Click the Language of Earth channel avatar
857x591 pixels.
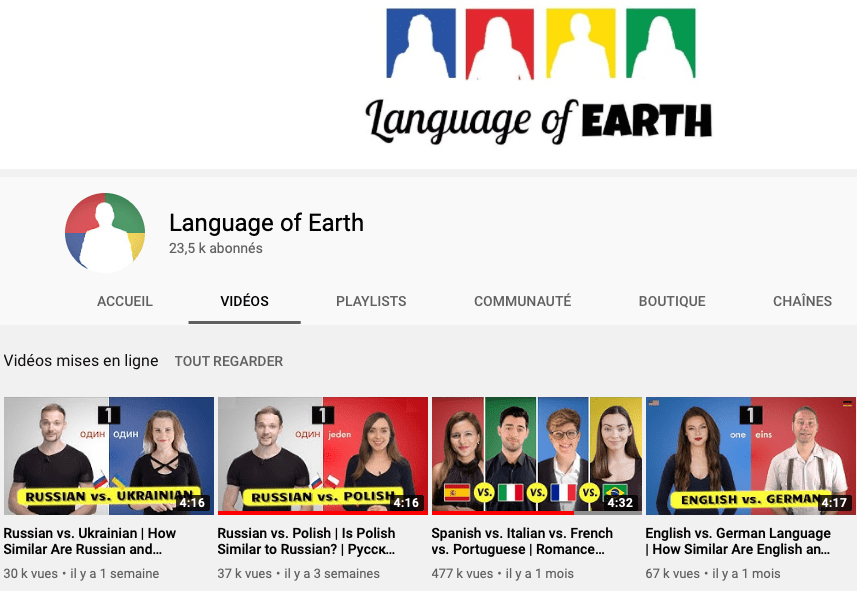click(105, 233)
